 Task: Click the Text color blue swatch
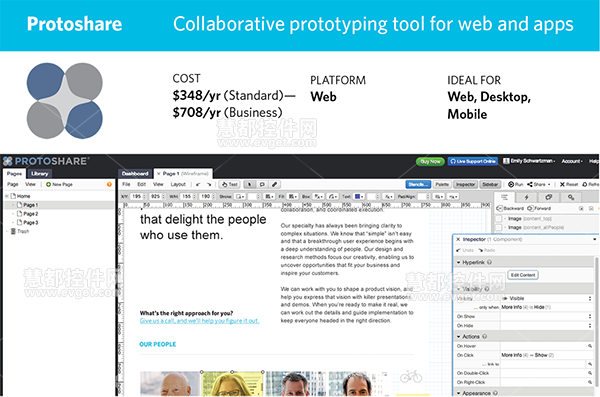point(357,196)
